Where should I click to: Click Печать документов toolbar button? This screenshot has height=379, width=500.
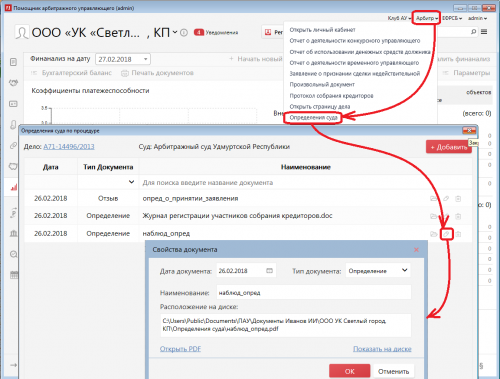[x=157, y=73]
